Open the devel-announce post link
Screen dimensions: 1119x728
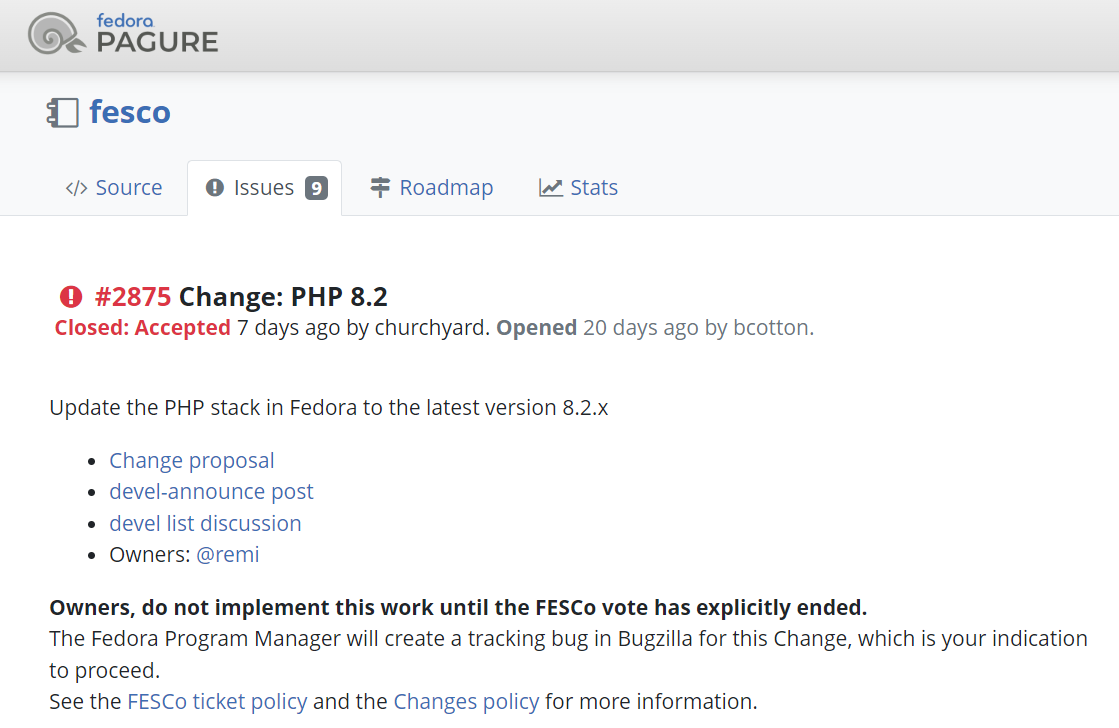211,492
